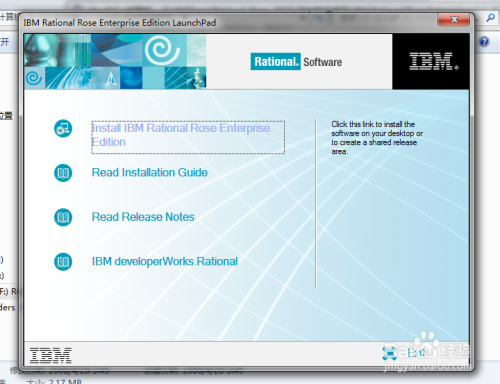Open the Read Installation Guide link
The width and height of the screenshot is (500, 384).
[x=150, y=172]
